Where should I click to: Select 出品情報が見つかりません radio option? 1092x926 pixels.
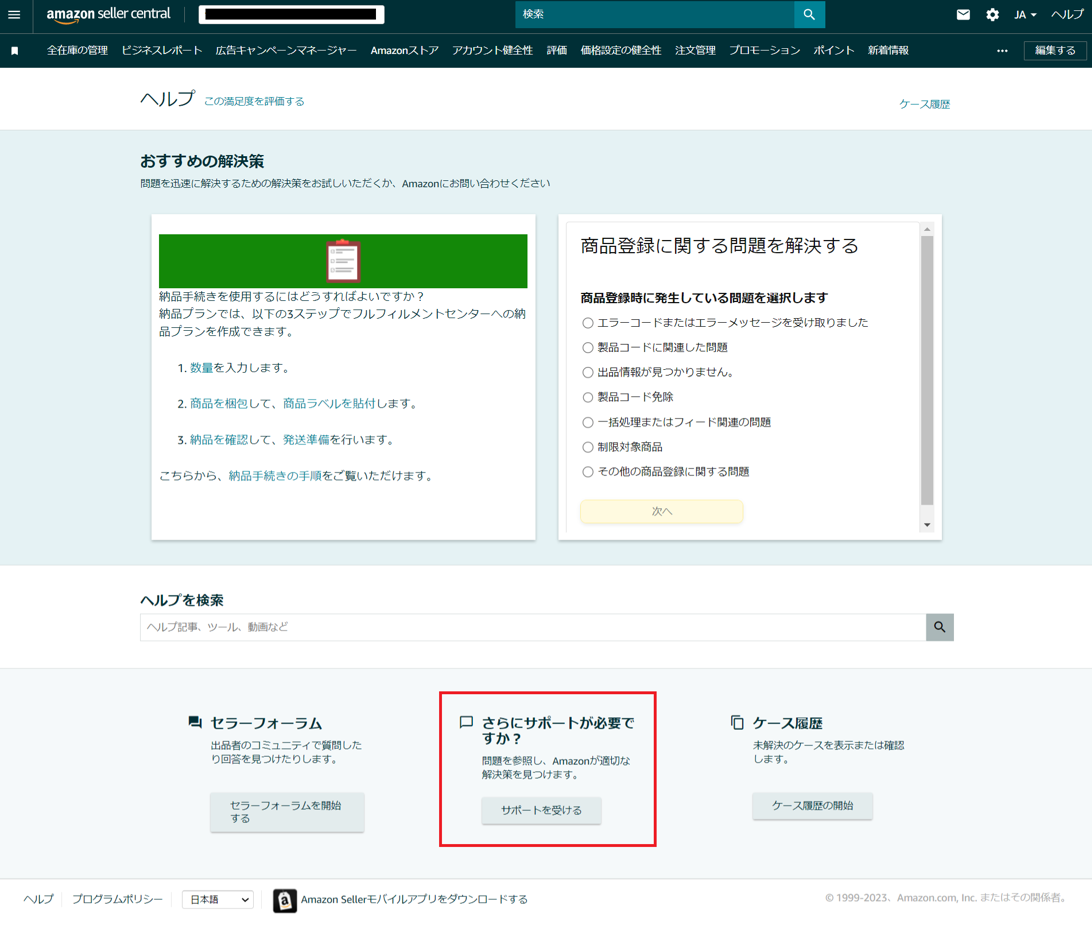(588, 372)
